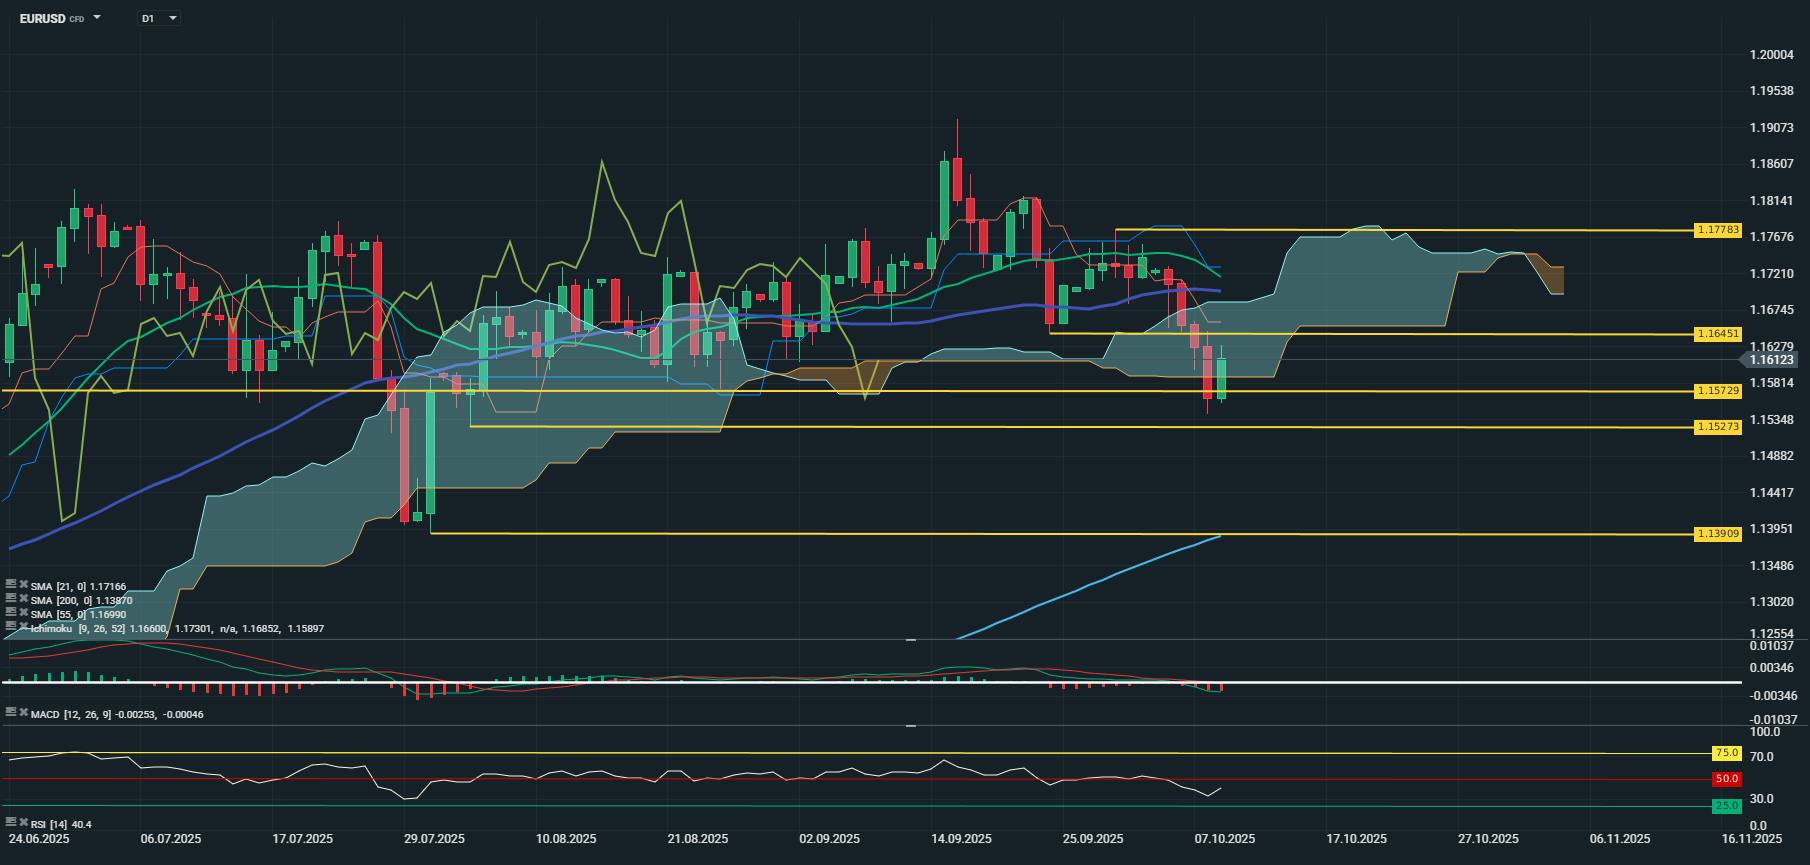Click the RSI 75.0 overbought level label
This screenshot has width=1810, height=865.
pyautogui.click(x=1726, y=753)
